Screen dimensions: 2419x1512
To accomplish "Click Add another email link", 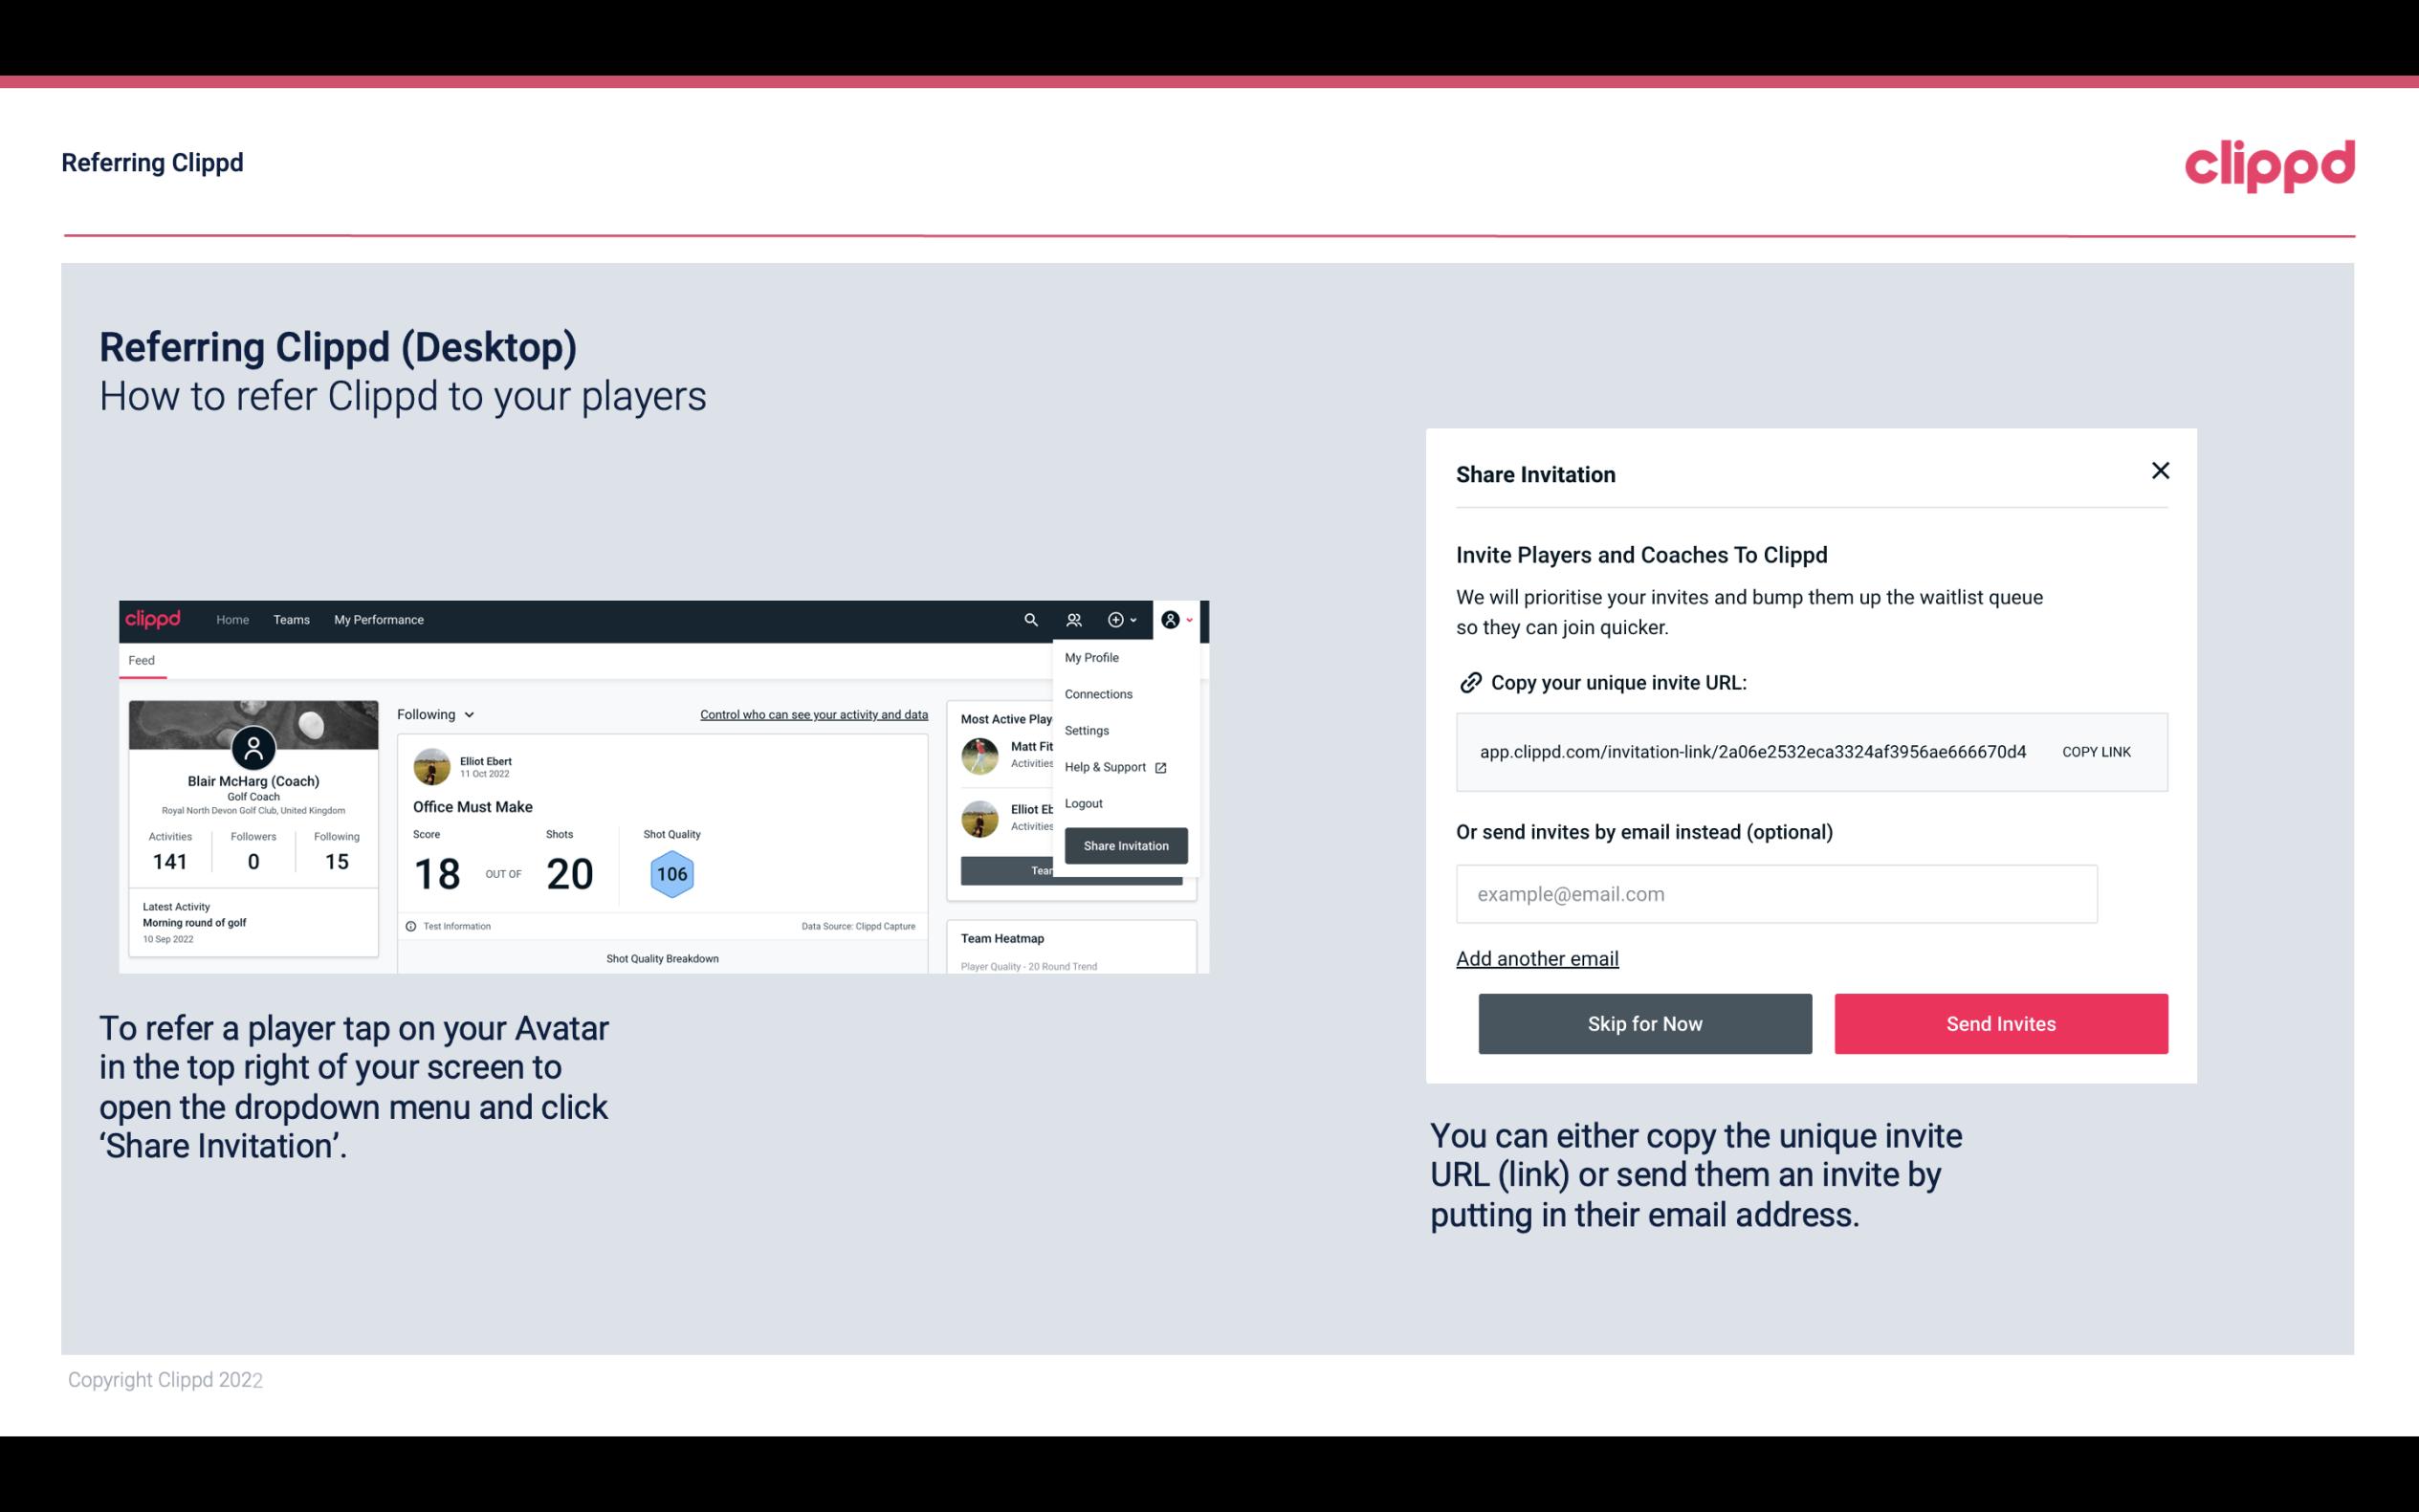I will click(1538, 958).
